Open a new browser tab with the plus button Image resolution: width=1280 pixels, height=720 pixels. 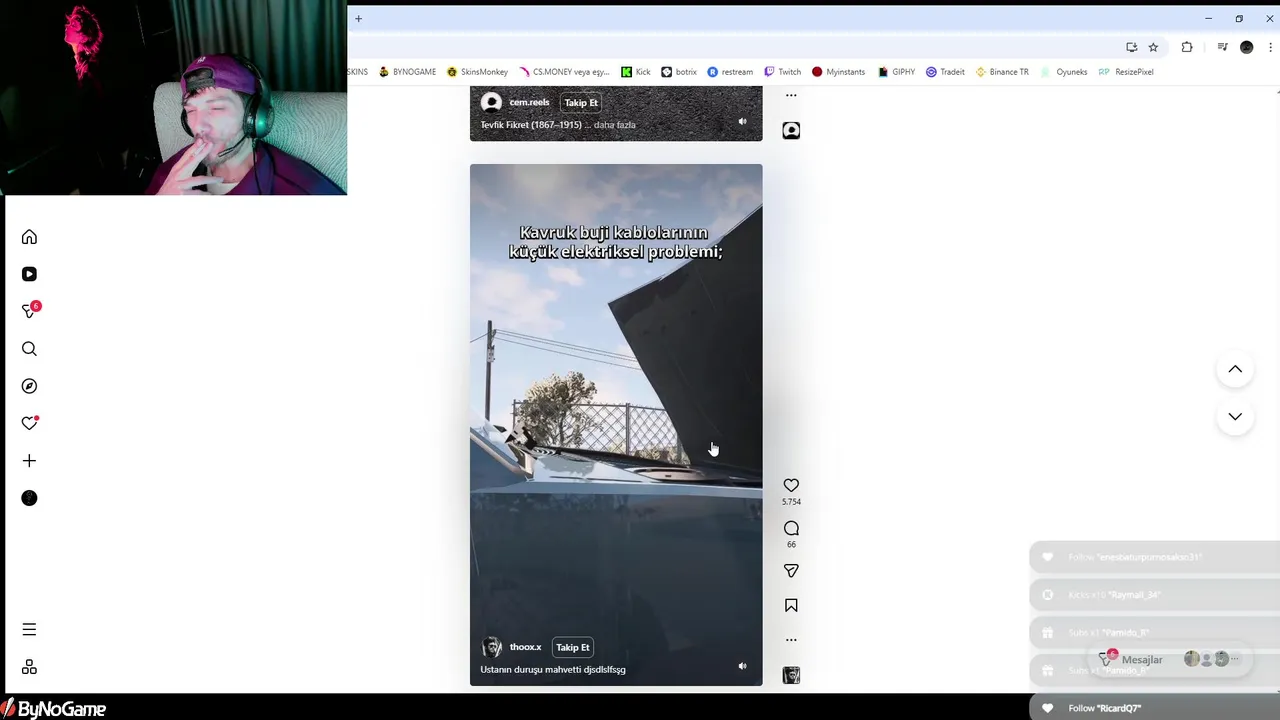click(358, 18)
